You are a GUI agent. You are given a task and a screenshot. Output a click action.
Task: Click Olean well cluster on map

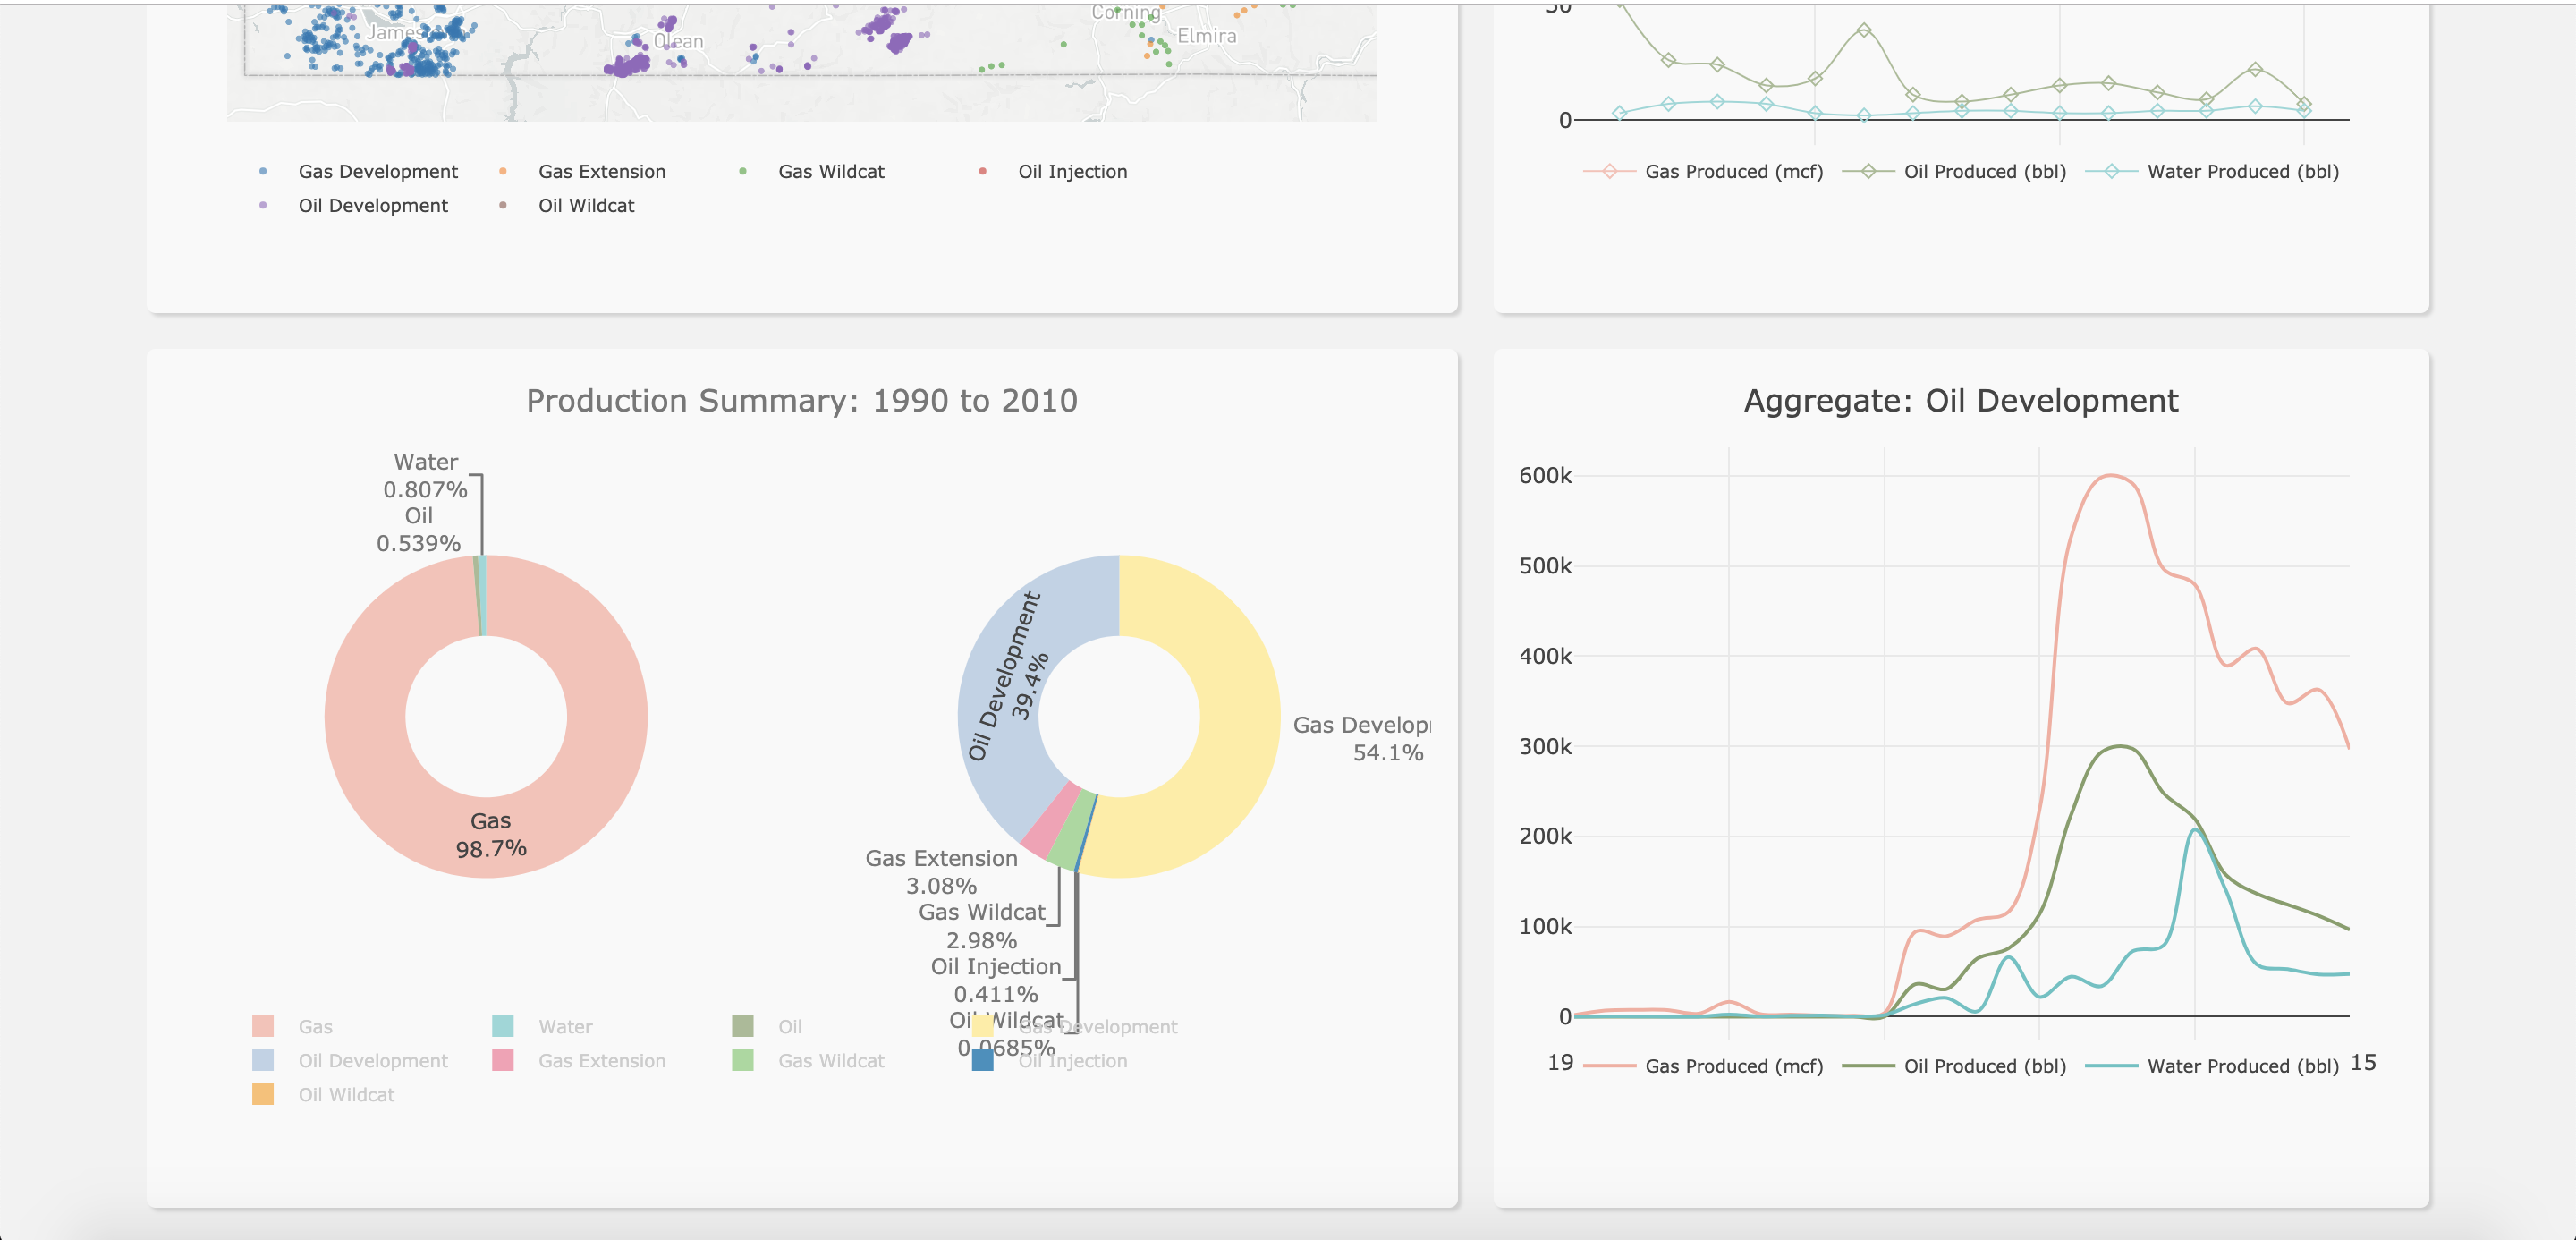coord(628,65)
